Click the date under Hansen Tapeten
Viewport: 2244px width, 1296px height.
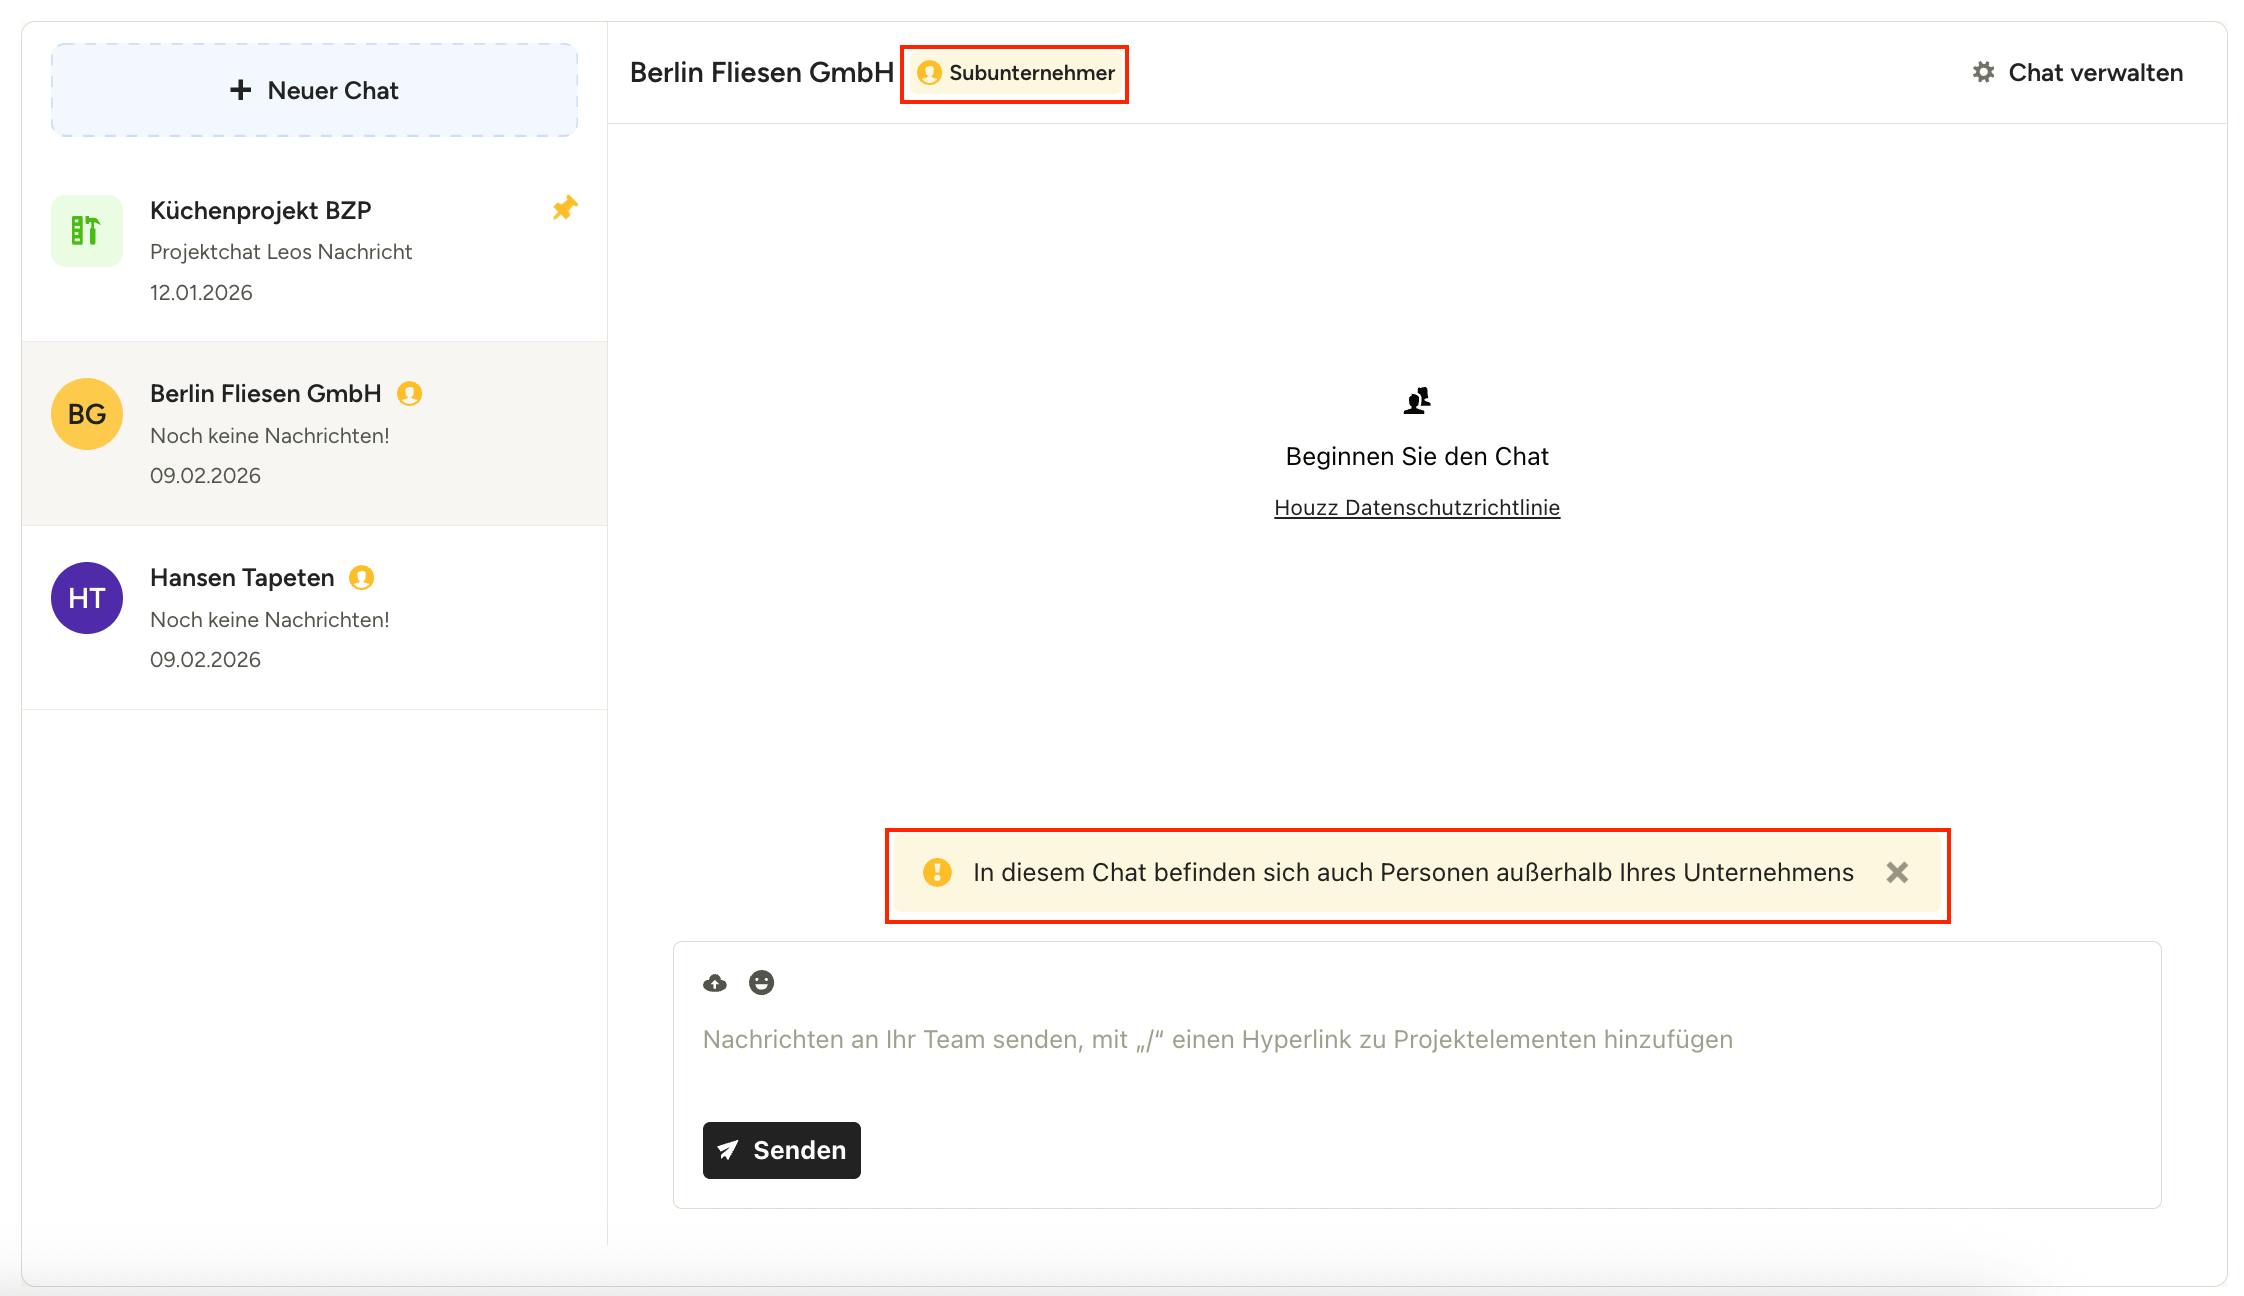(205, 660)
